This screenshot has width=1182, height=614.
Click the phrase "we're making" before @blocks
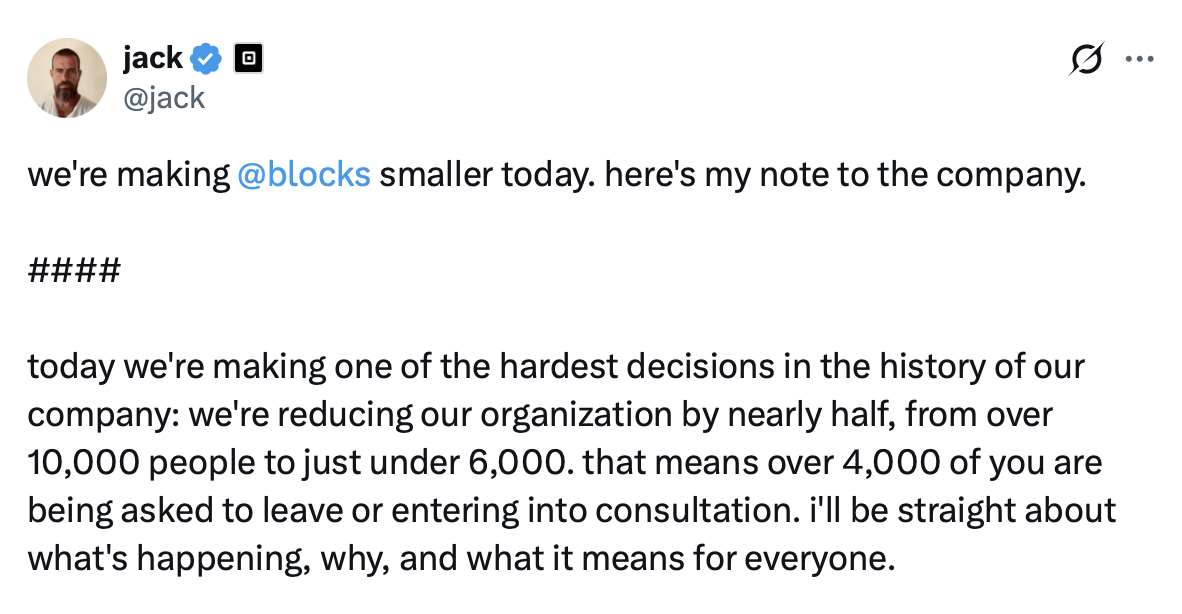[x=129, y=174]
